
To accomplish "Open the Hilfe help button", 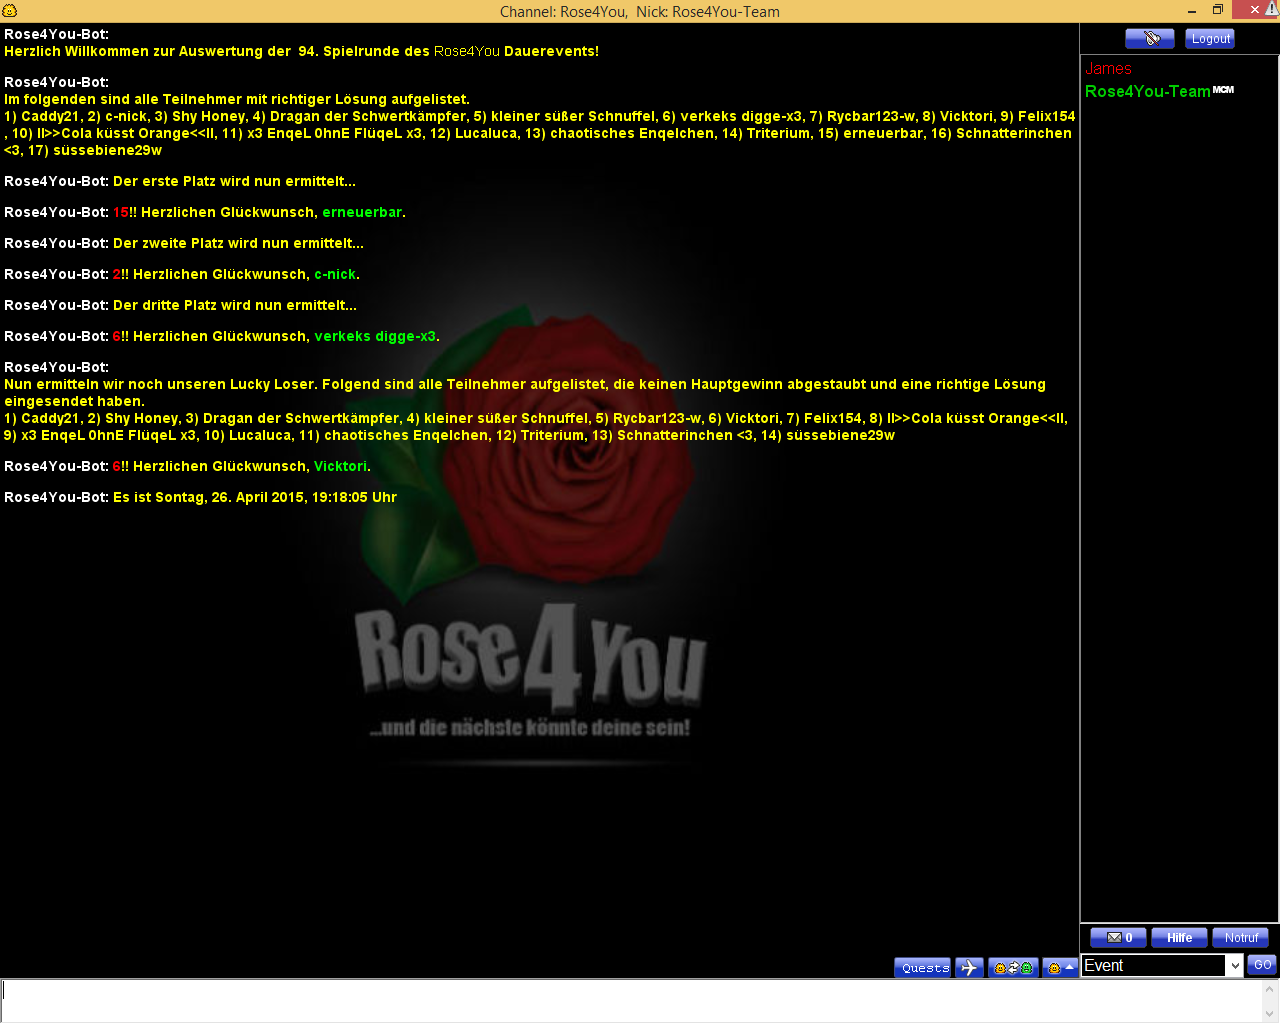I will (x=1179, y=938).
